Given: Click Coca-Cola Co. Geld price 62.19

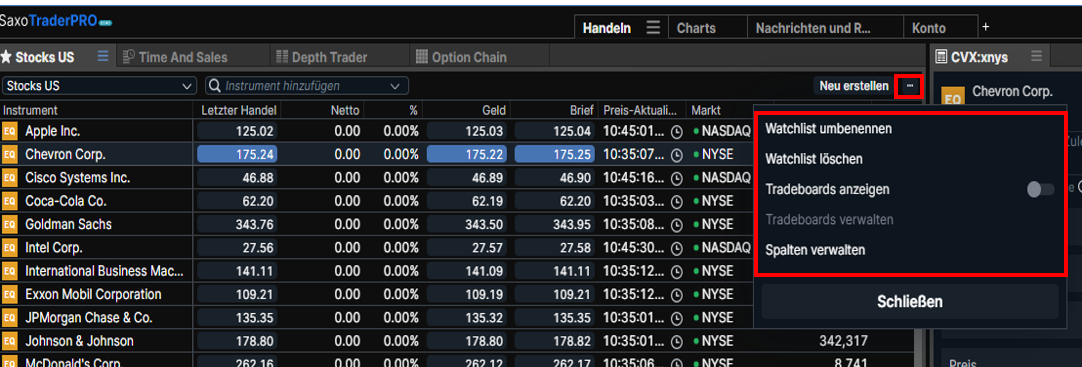Looking at the screenshot, I should pos(466,201).
